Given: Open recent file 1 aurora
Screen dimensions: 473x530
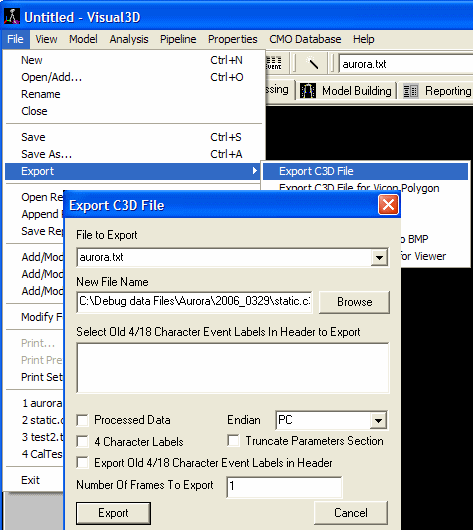Looking at the screenshot, I should tap(34, 403).
